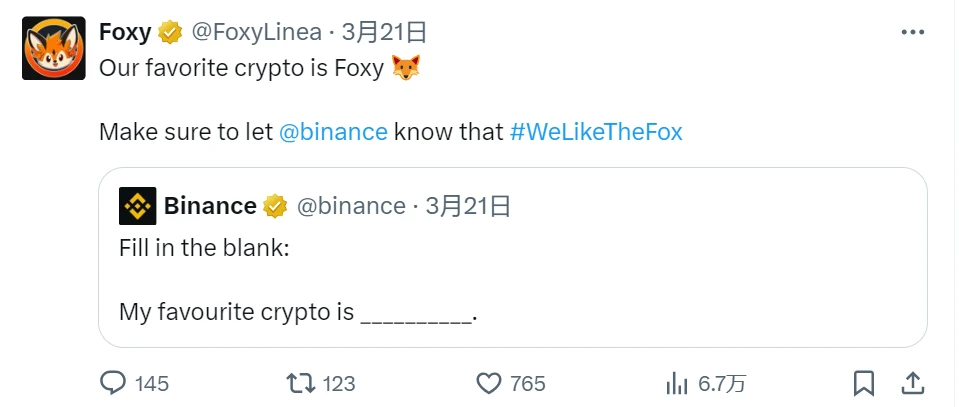Click the fox emoji in the tweet
The image size is (959, 407).
[x=406, y=70]
